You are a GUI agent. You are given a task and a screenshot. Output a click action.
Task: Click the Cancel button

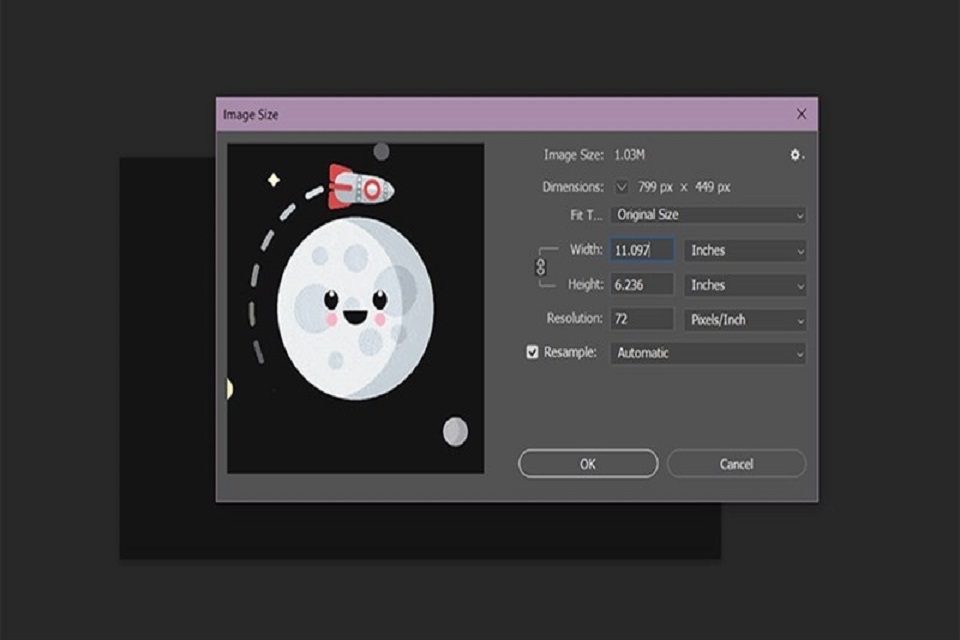736,464
